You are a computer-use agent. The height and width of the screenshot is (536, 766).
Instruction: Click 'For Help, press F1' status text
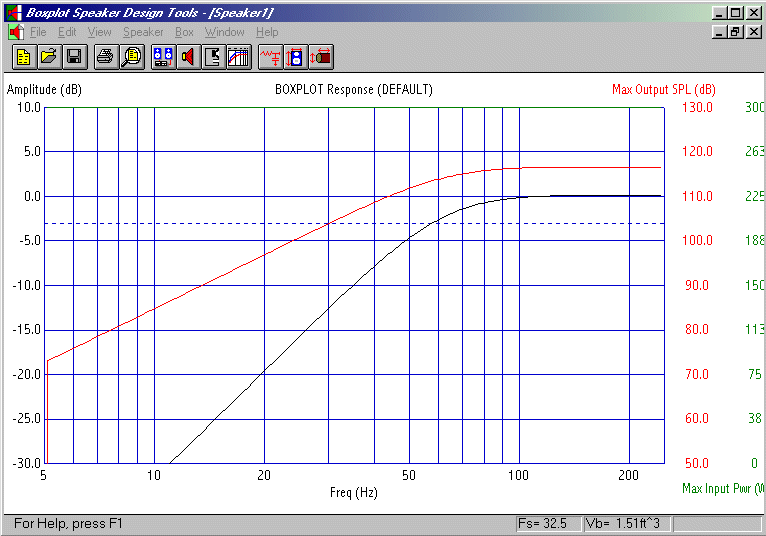pos(68,524)
